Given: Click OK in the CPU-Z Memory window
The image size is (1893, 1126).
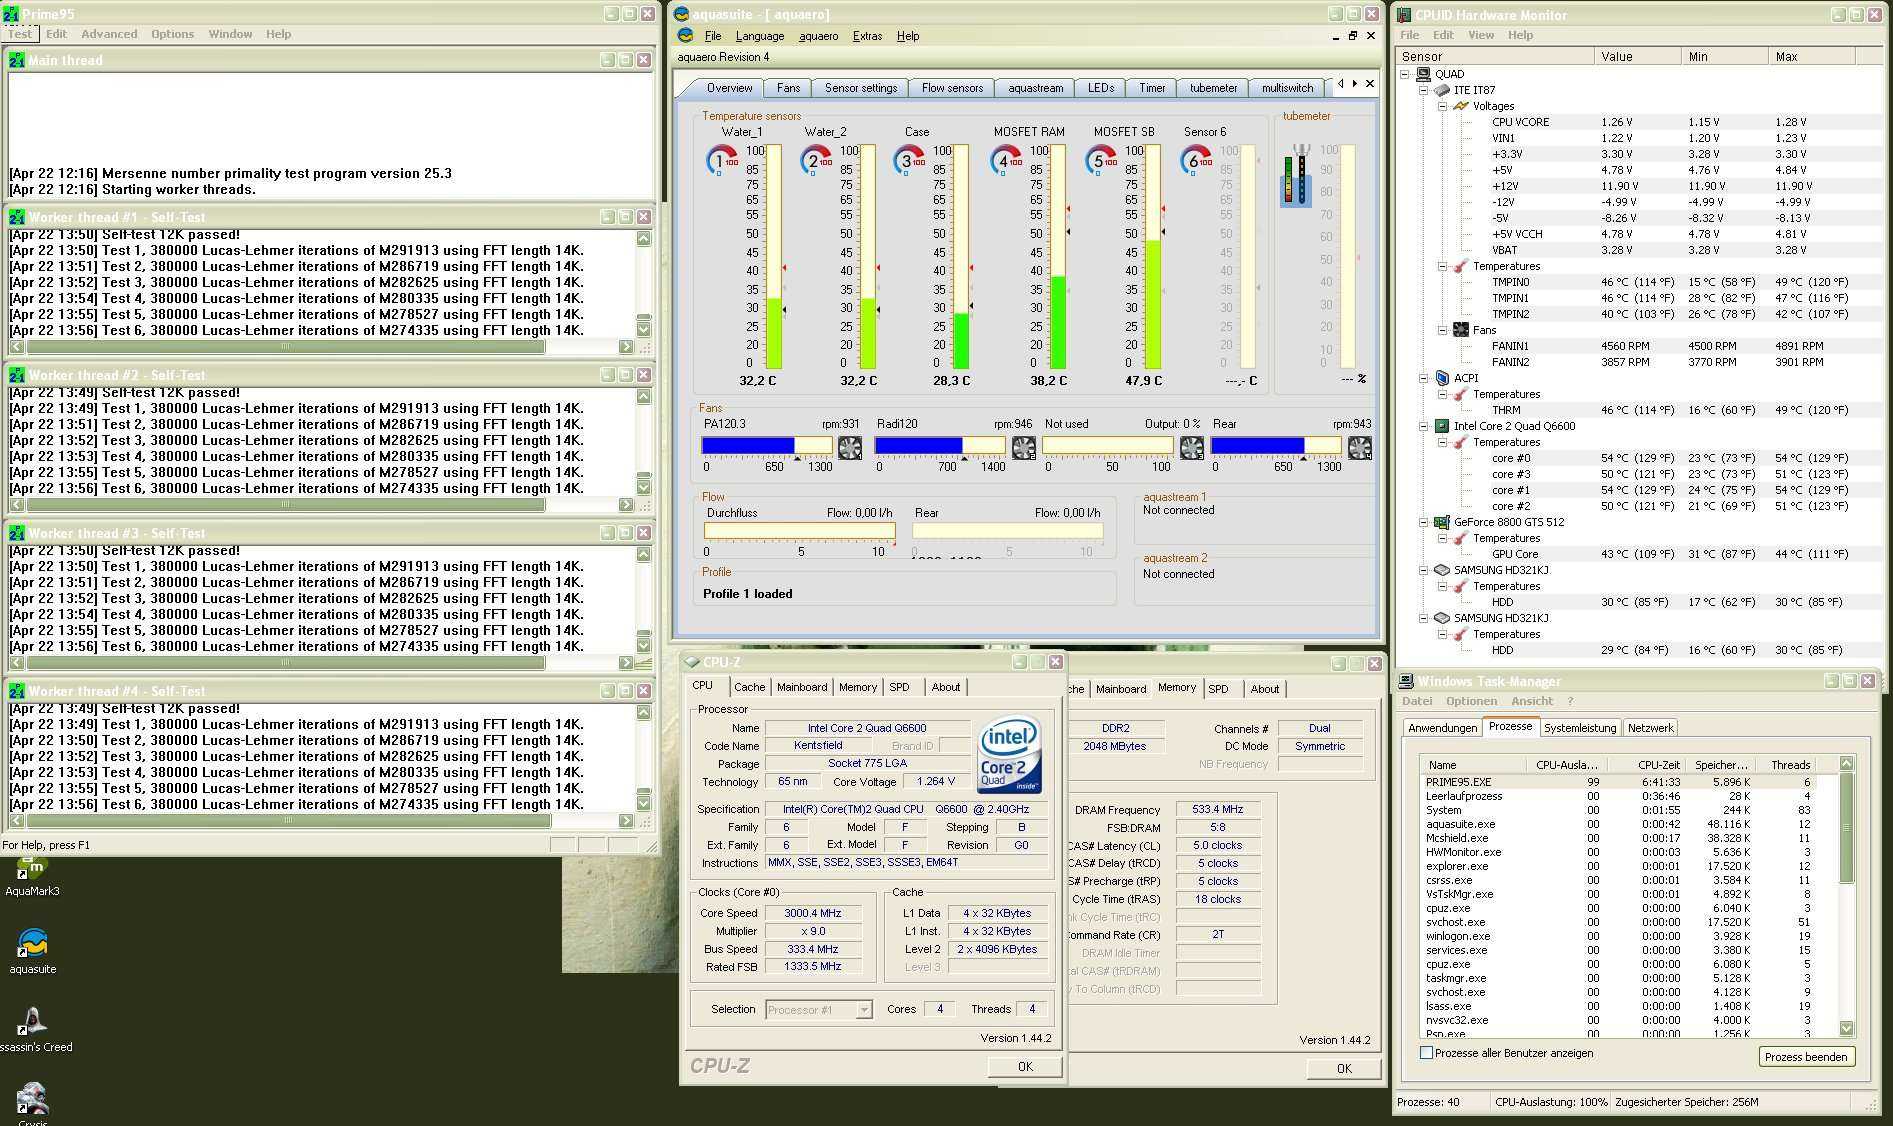Looking at the screenshot, I should coord(1344,1069).
